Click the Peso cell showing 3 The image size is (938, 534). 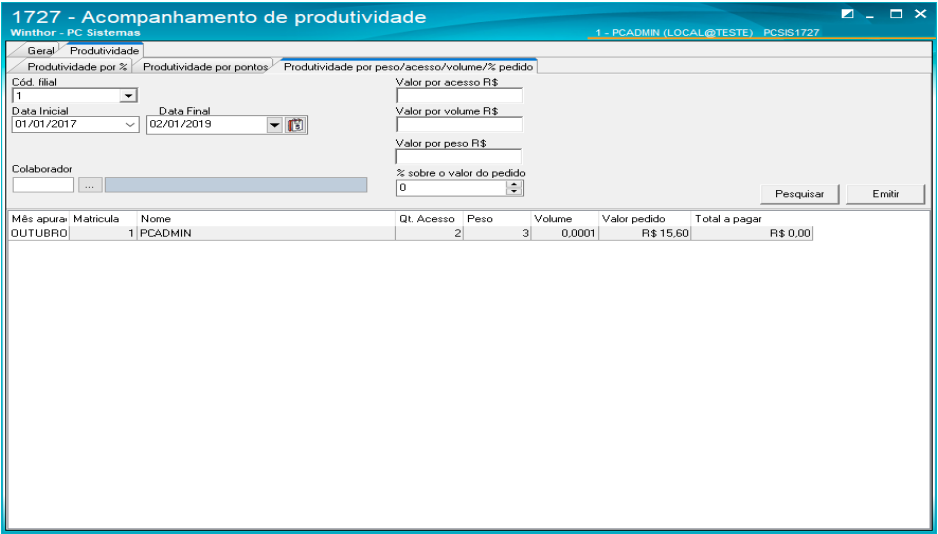coord(497,233)
